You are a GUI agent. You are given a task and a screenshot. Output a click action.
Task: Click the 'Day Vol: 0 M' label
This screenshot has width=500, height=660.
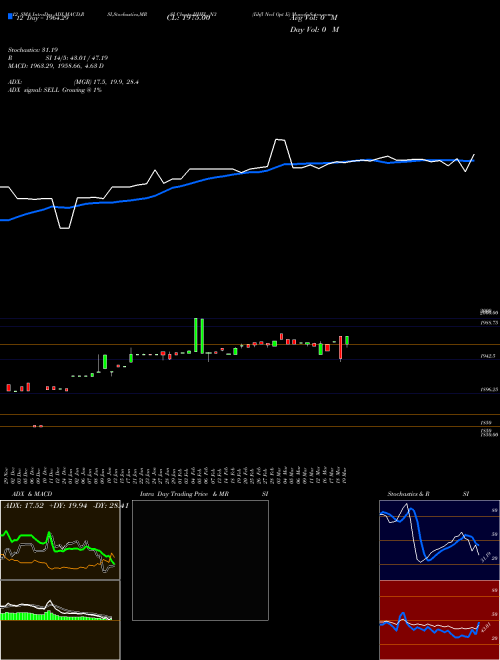(314, 30)
